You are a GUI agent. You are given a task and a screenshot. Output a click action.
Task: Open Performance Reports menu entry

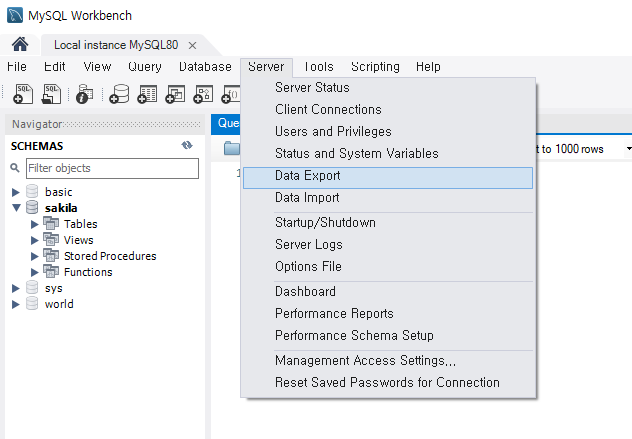[x=388, y=314]
